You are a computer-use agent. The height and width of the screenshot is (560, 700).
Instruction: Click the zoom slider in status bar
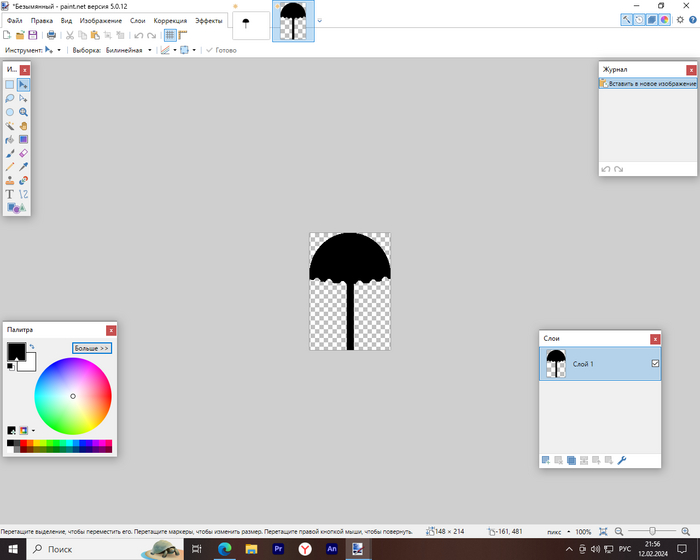(x=653, y=532)
